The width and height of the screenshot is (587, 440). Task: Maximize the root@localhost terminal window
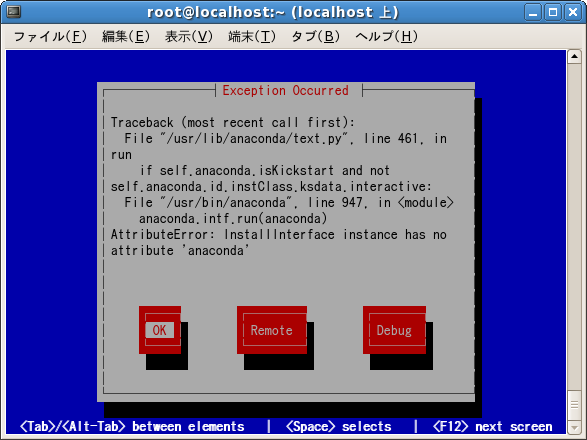tap(553, 12)
